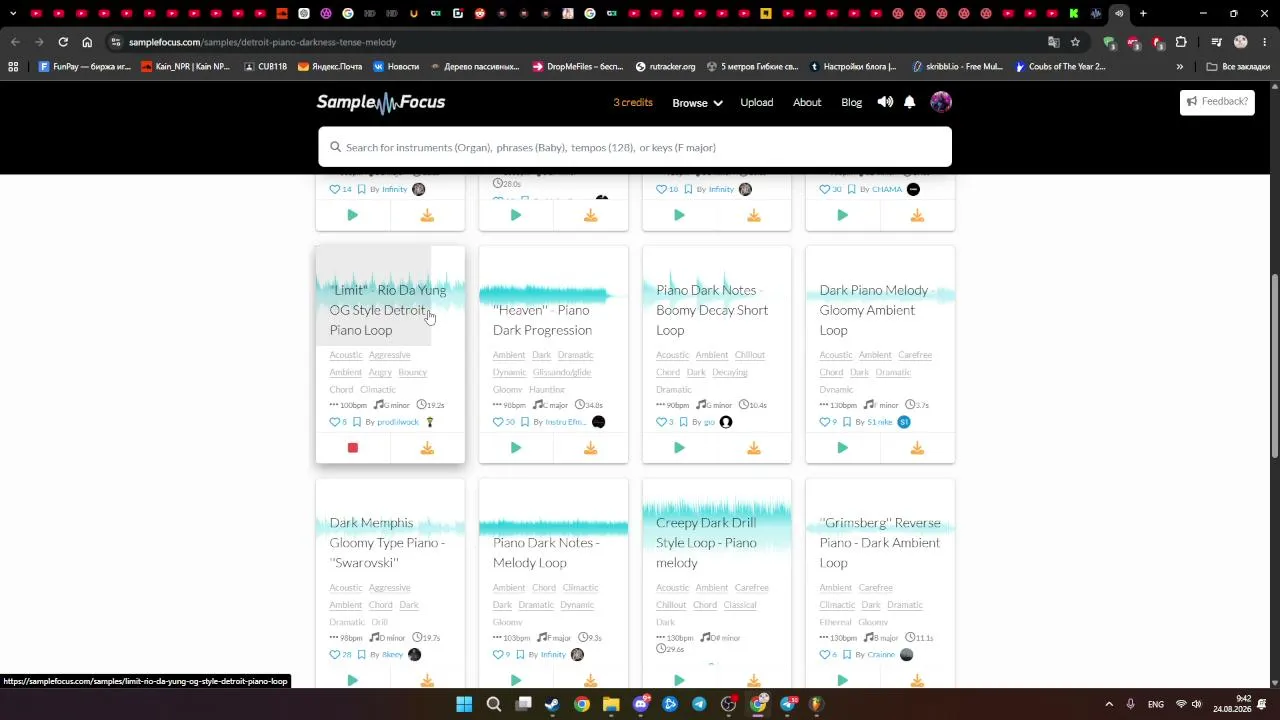This screenshot has height=720, width=1280.
Task: Like "Grimsberg" Reverse Piano sample
Action: pos(825,655)
